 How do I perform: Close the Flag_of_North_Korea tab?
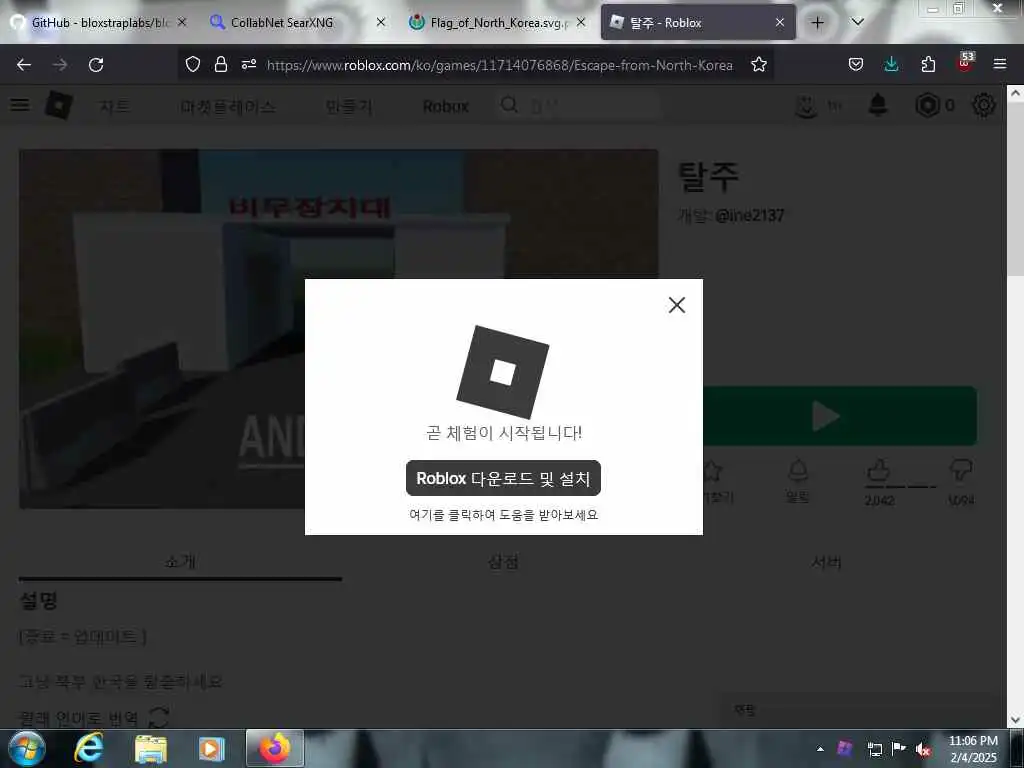pyautogui.click(x=581, y=22)
